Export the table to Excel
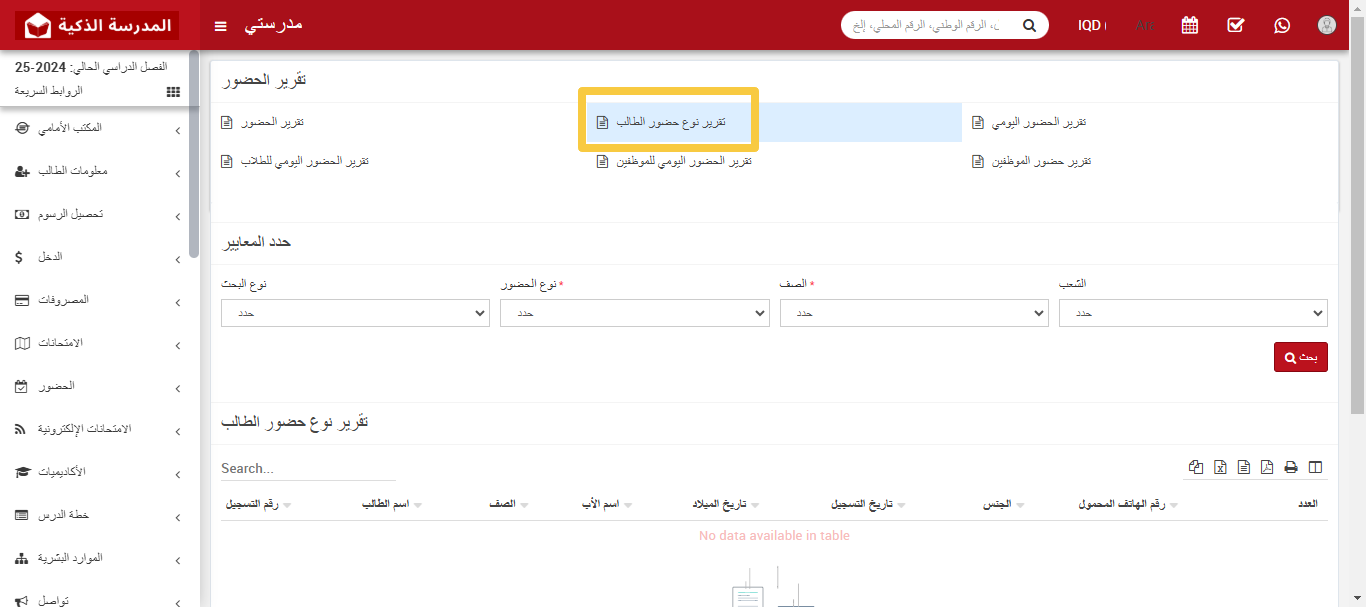The image size is (1366, 607). (x=1219, y=466)
